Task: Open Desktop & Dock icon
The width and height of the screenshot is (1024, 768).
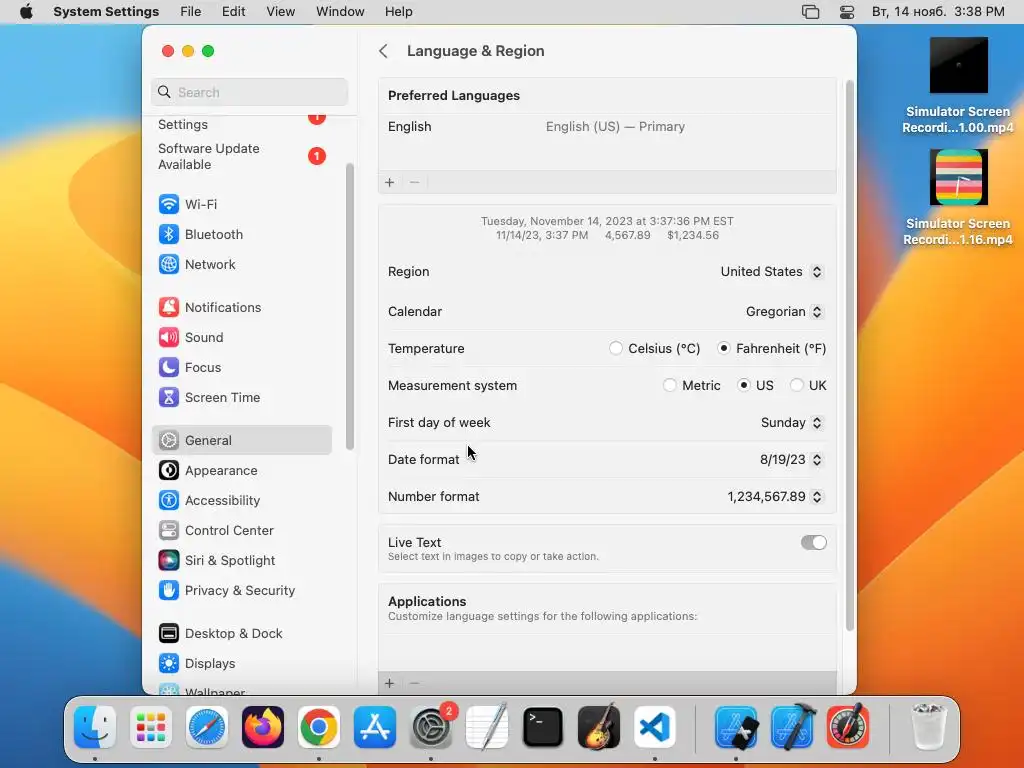Action: pos(168,633)
